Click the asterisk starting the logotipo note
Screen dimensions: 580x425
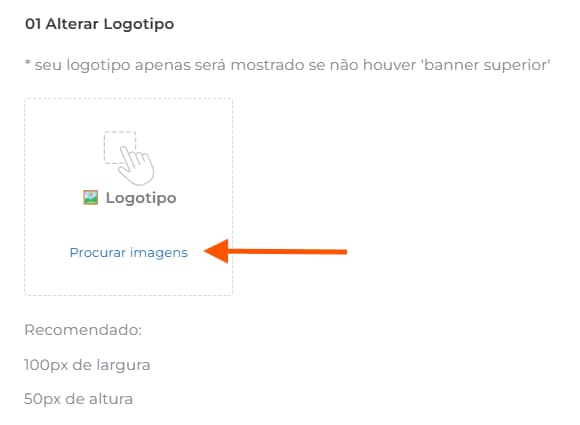click(x=27, y=62)
